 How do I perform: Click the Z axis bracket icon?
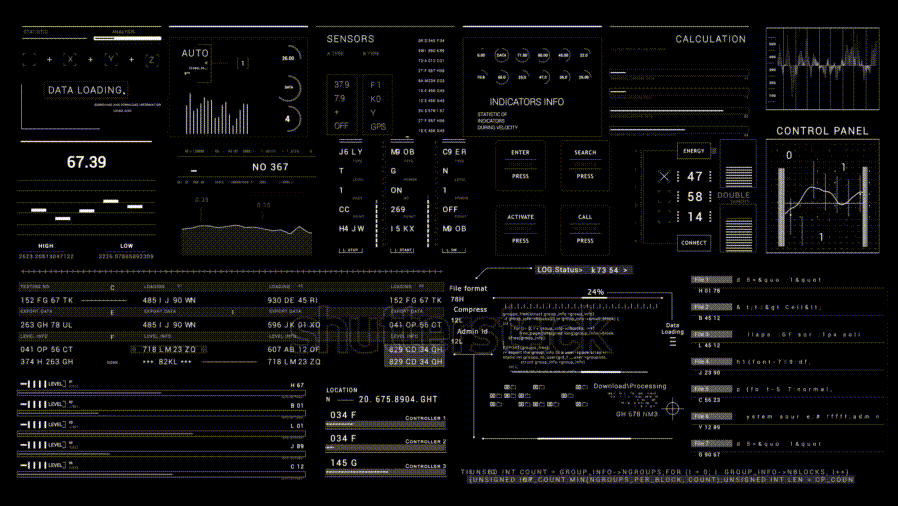coord(150,60)
